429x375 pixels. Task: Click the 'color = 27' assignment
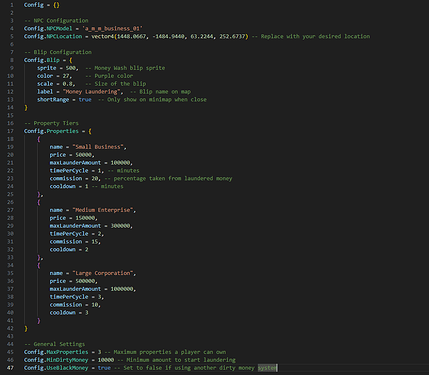coord(54,76)
